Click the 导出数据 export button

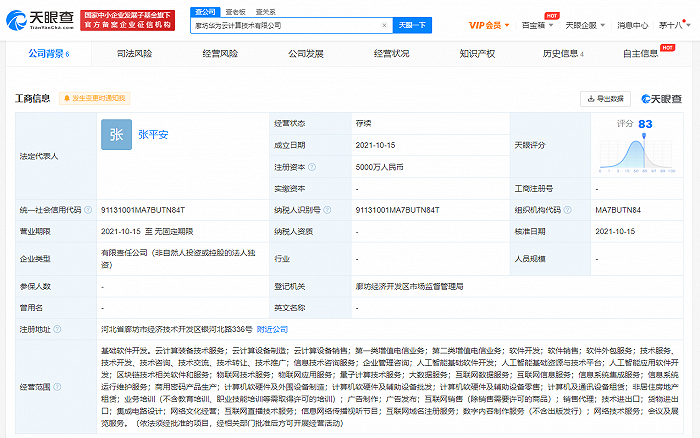click(606, 98)
